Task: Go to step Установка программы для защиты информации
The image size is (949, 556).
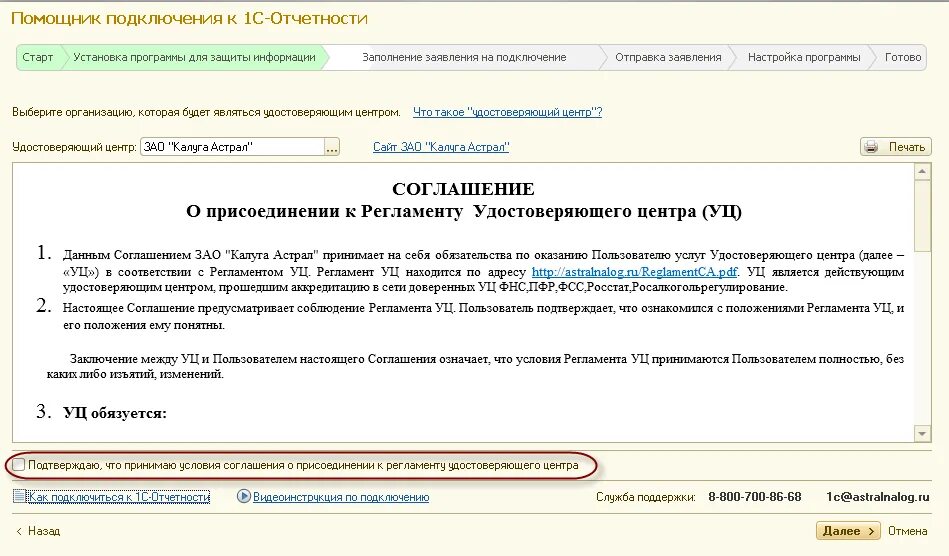Action: click(194, 57)
